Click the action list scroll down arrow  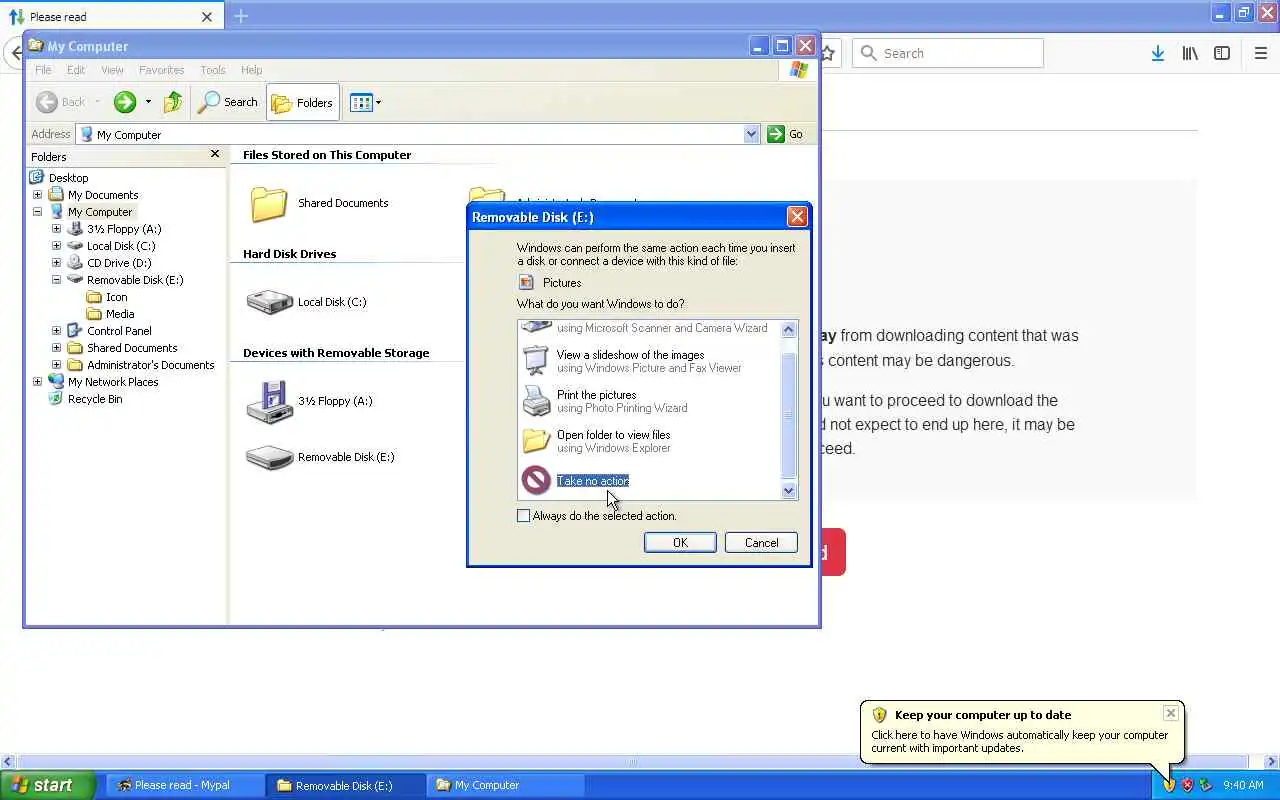tap(788, 490)
